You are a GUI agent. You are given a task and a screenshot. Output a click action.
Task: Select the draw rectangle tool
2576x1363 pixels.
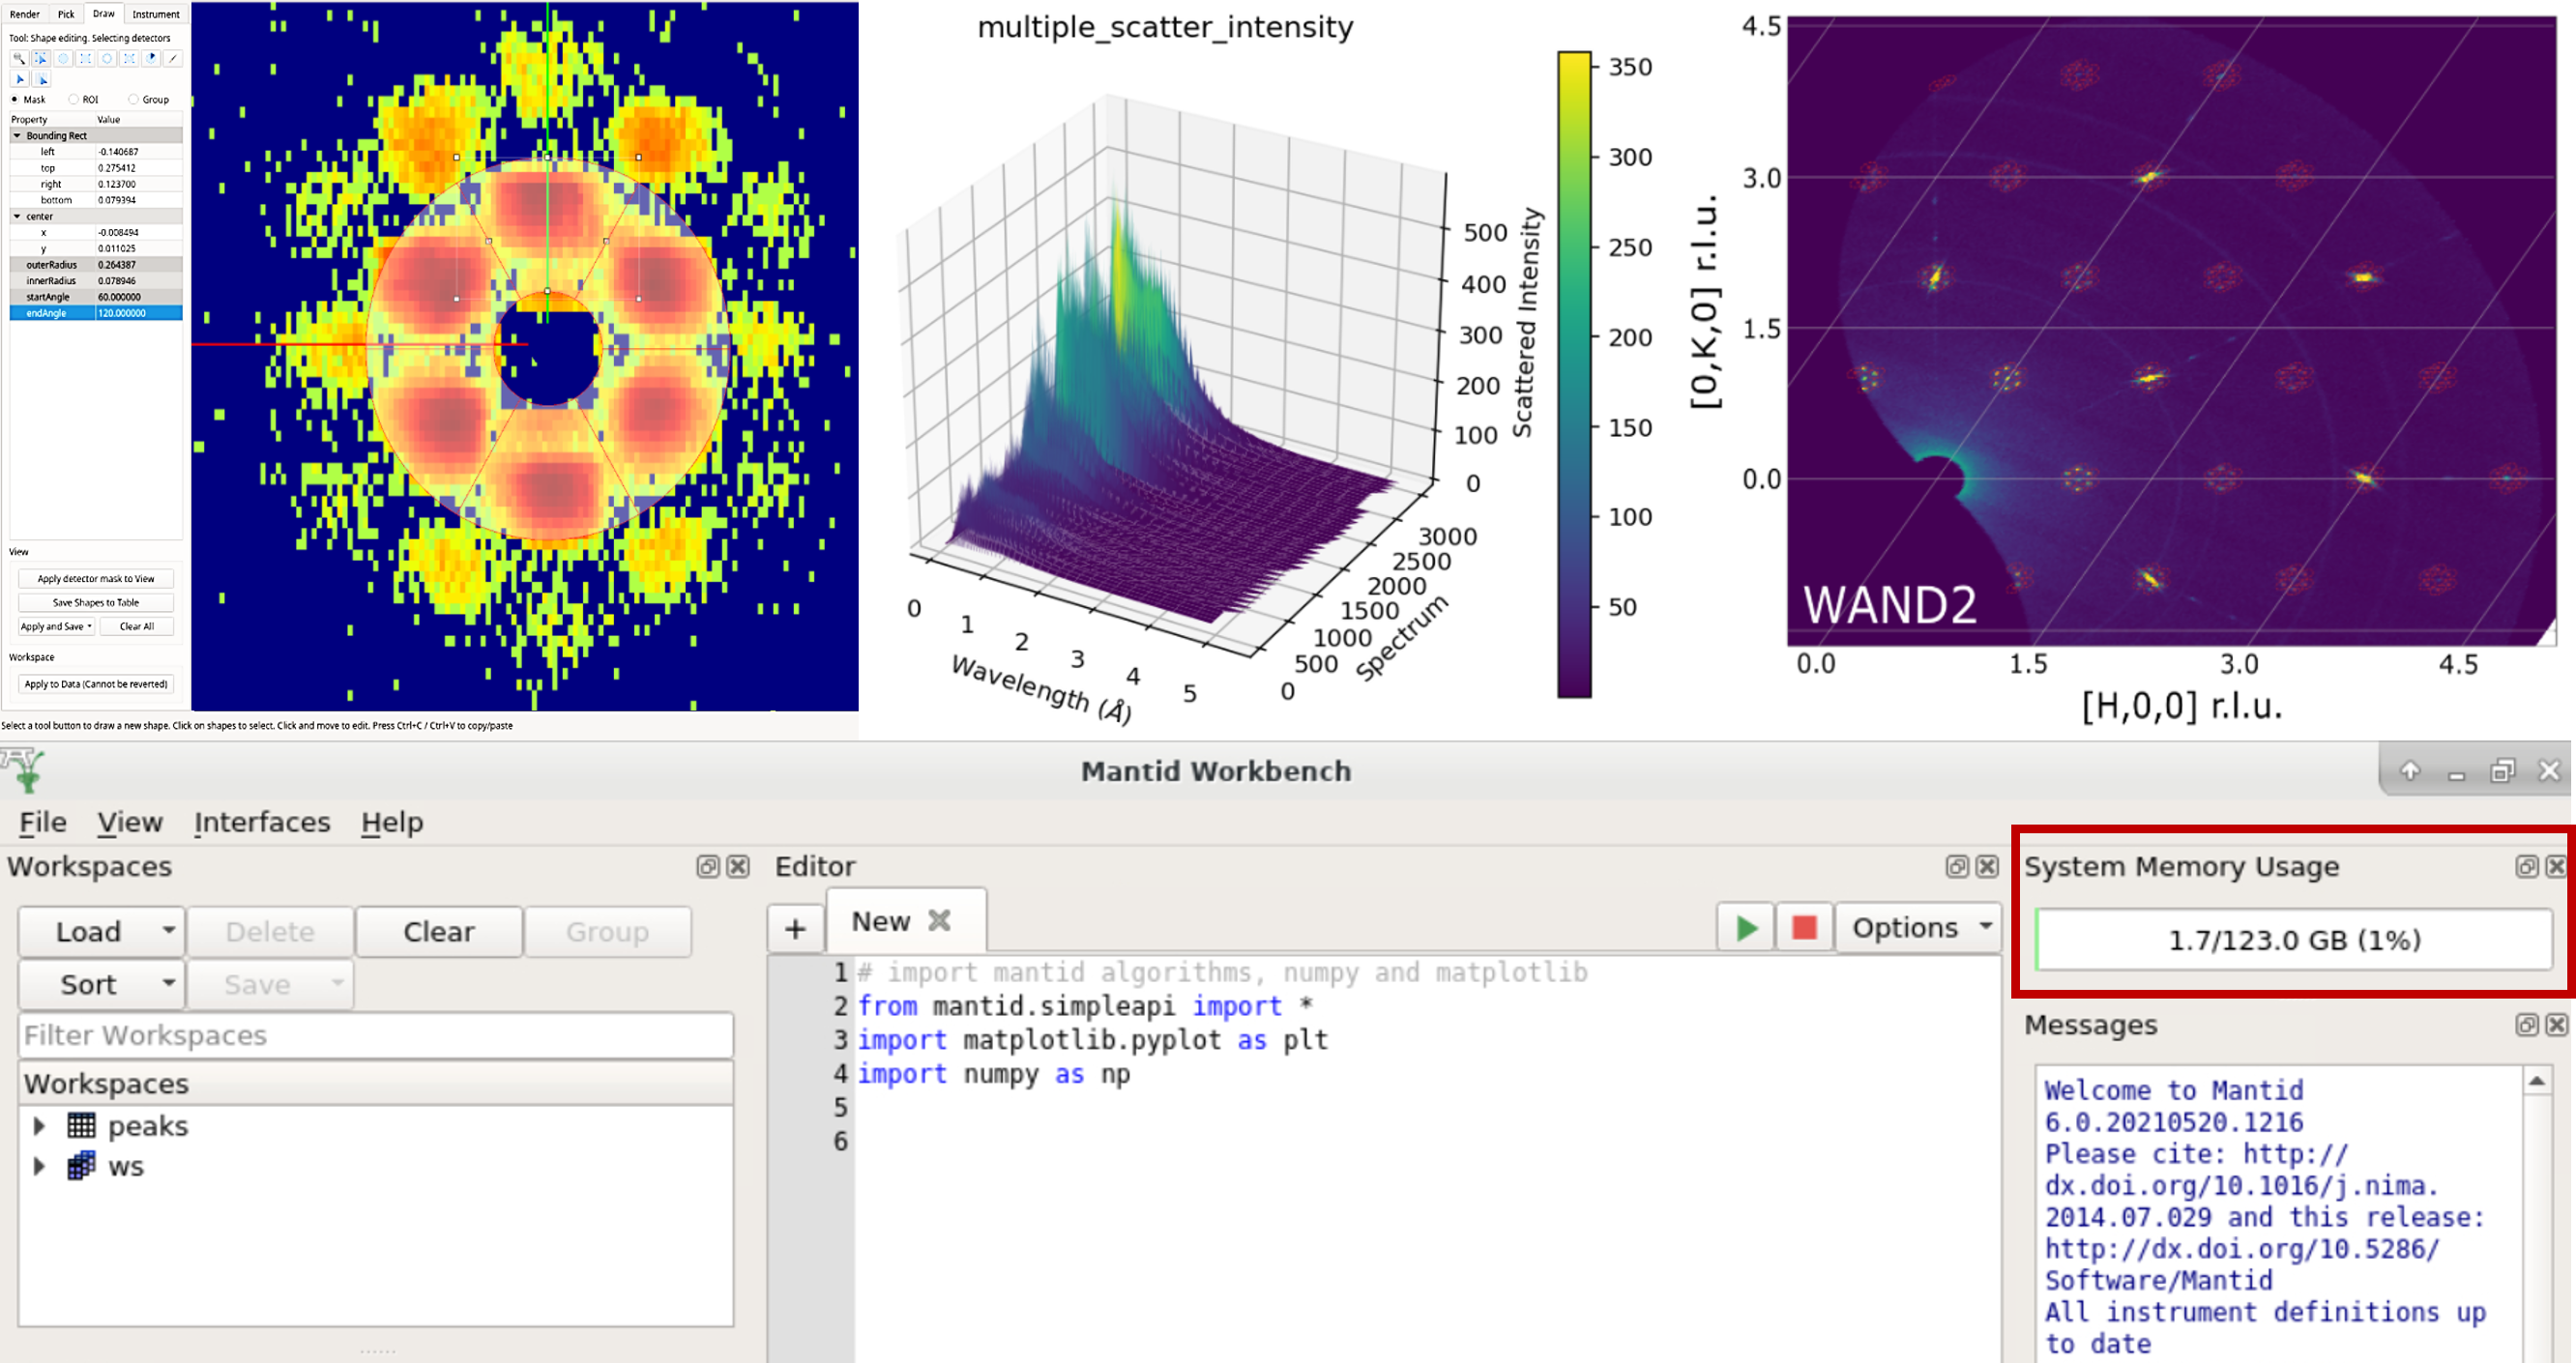pos(85,59)
